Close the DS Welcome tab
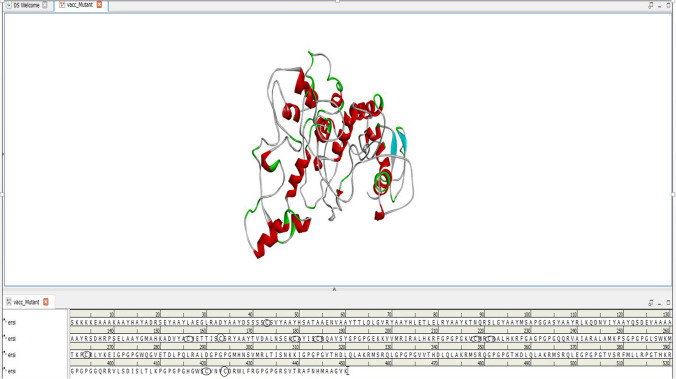Image resolution: width=676 pixels, height=379 pixels. click(45, 5)
